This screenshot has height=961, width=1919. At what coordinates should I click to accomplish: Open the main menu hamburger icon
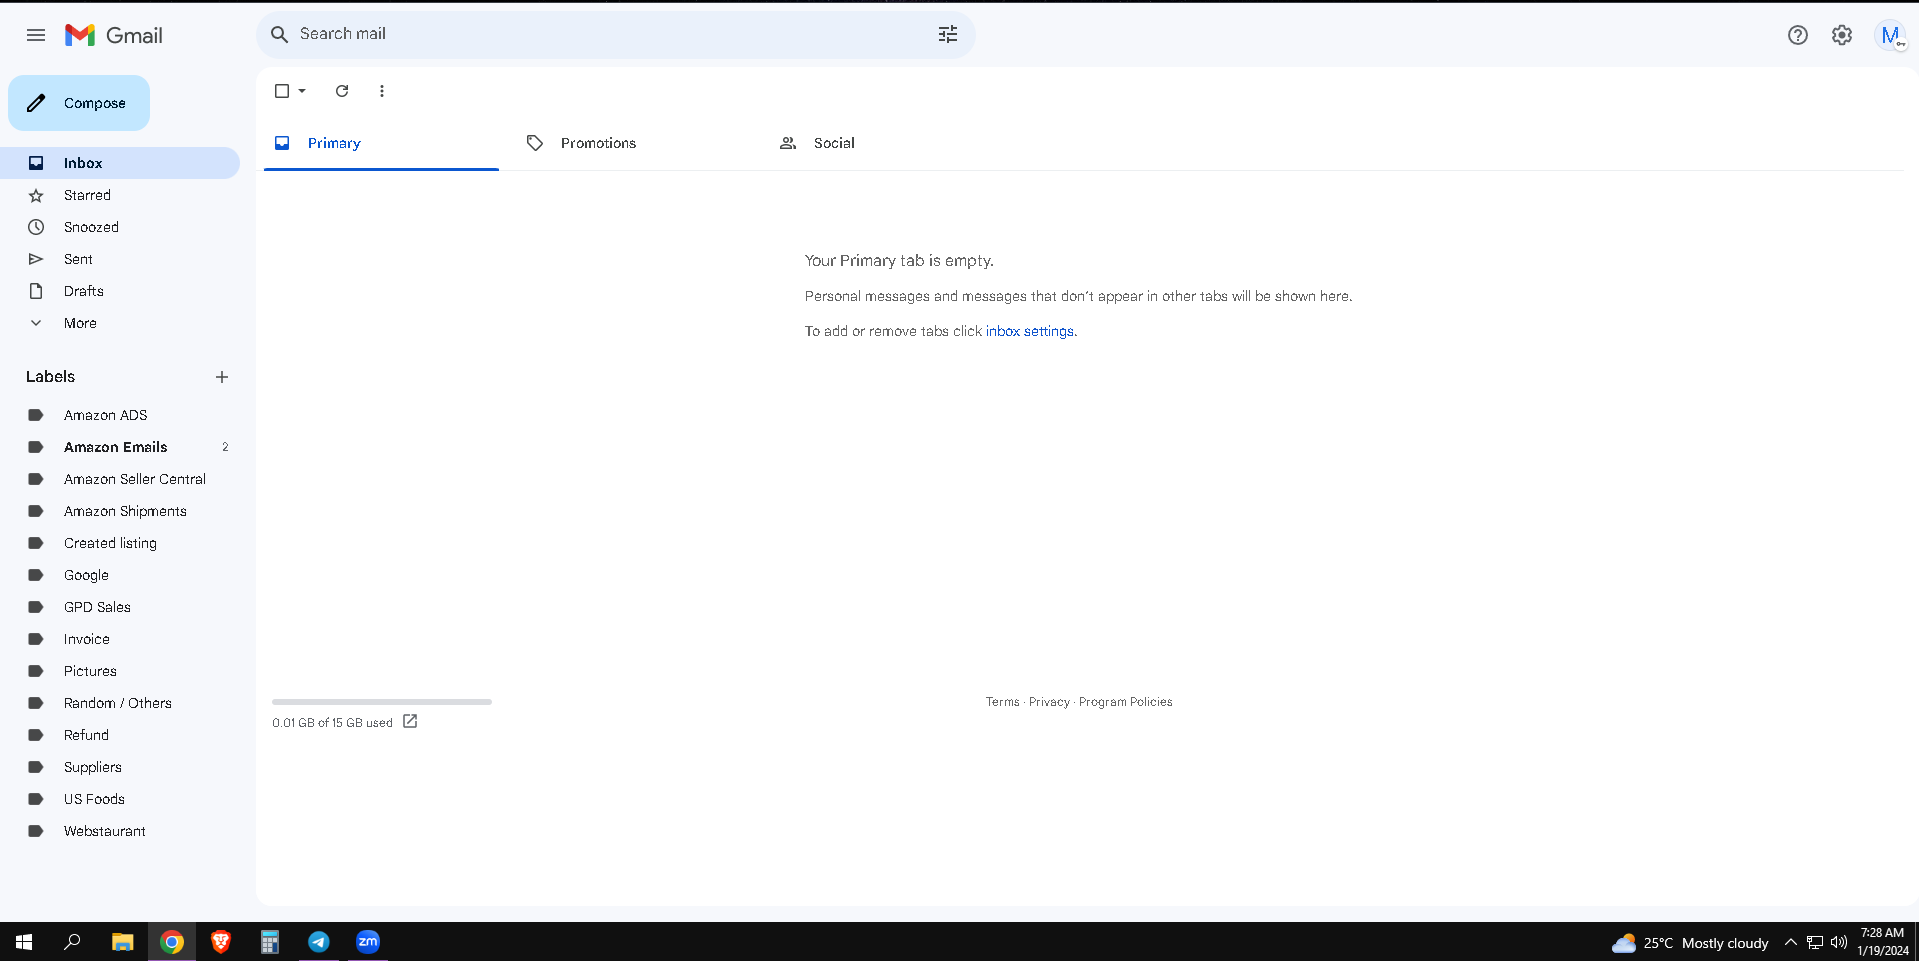pyautogui.click(x=36, y=35)
